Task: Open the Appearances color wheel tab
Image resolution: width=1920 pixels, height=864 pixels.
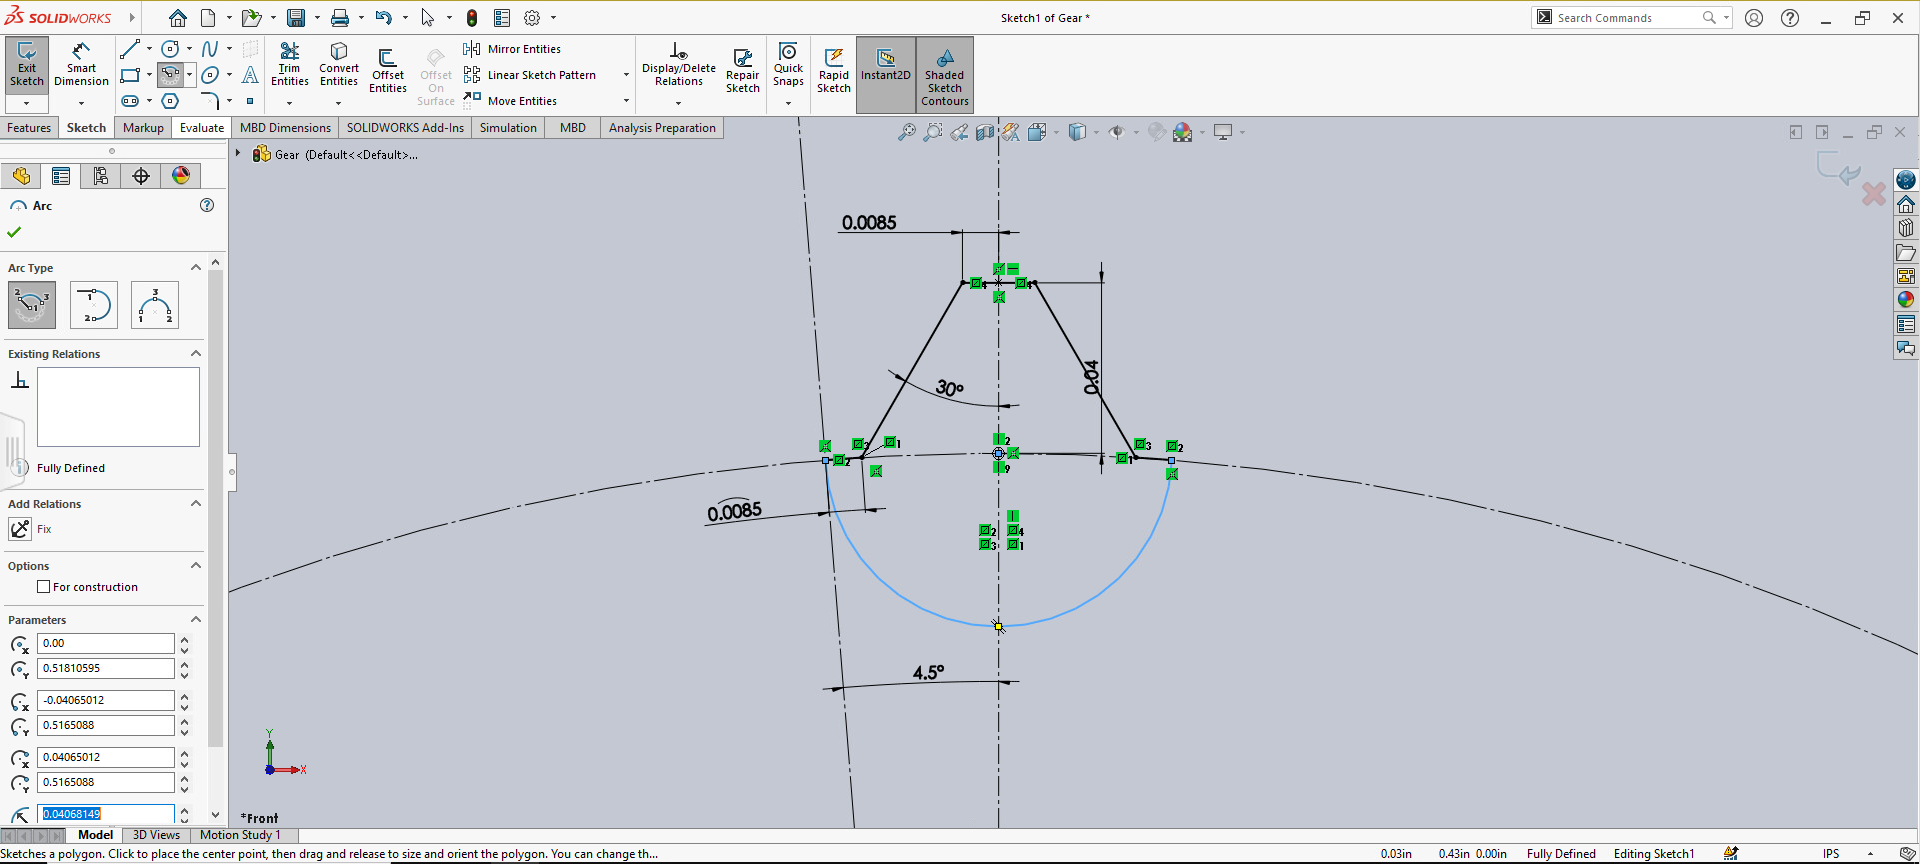Action: tap(181, 176)
